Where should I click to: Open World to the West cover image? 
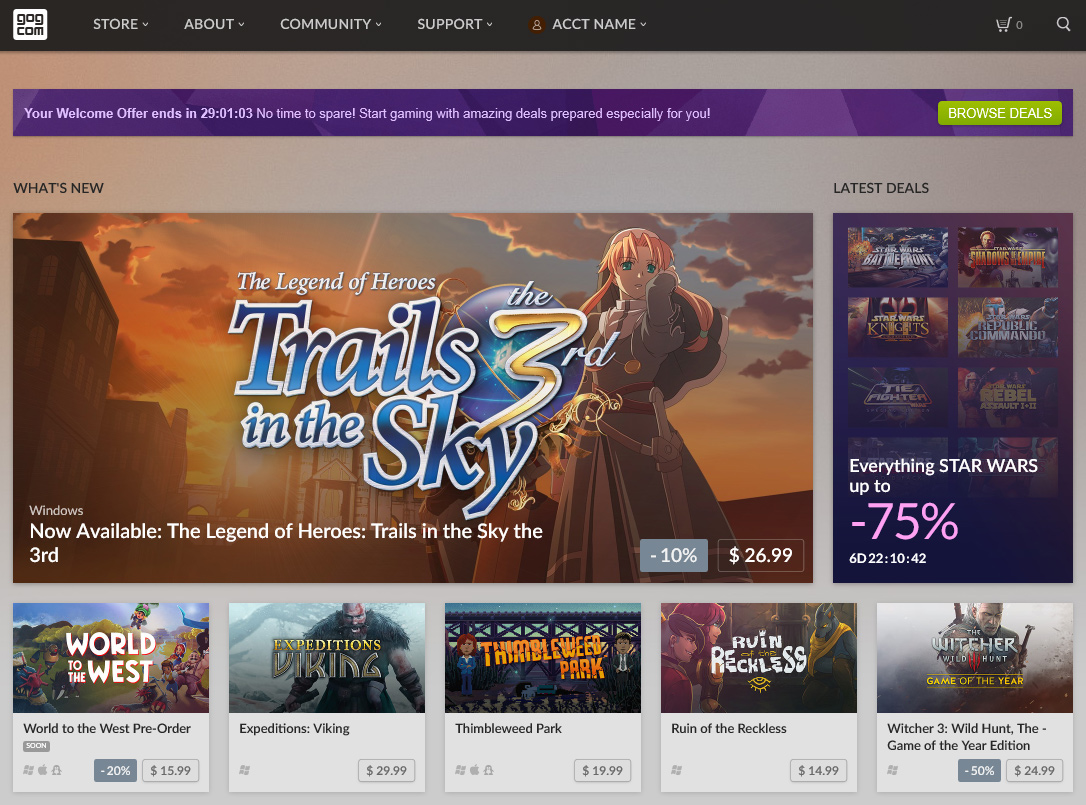tap(111, 657)
